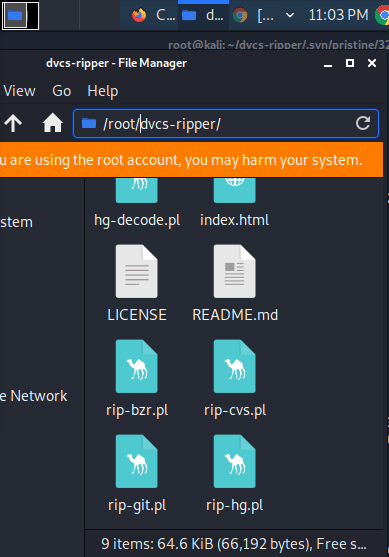
Task: Select the rip-hg.pl Perl script icon
Action: [234, 461]
